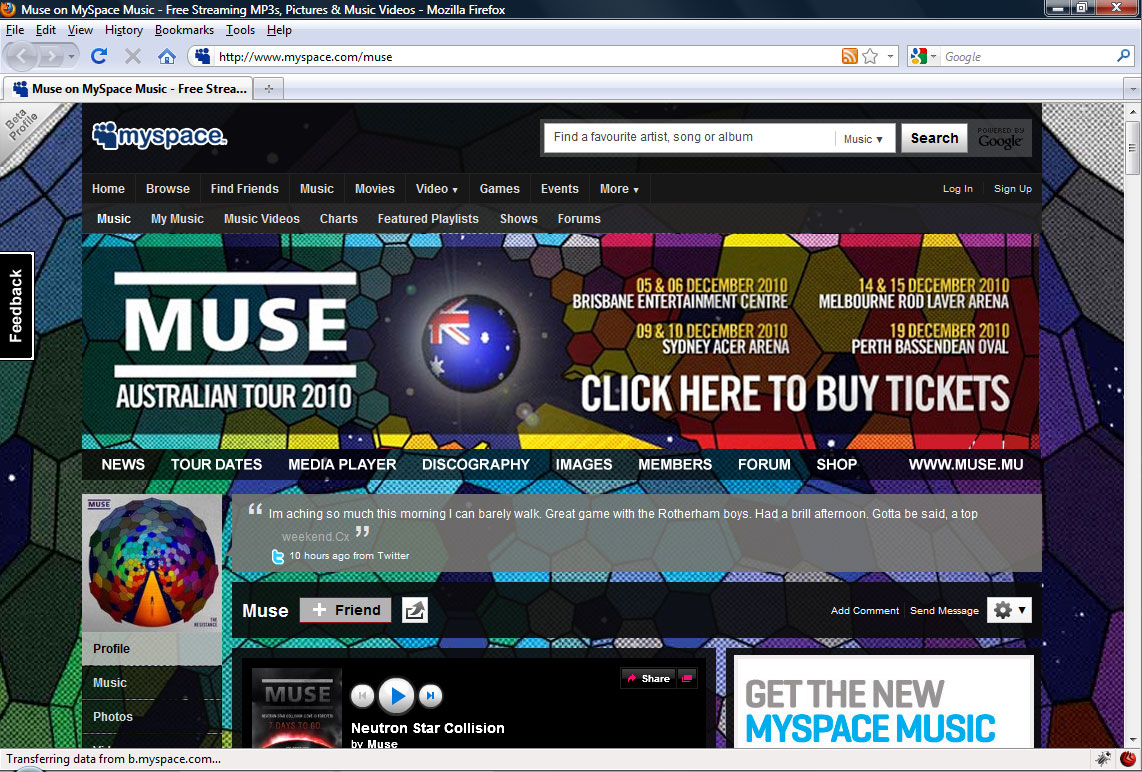Open the Bookmarks menu
The width and height of the screenshot is (1142, 772).
(x=184, y=30)
